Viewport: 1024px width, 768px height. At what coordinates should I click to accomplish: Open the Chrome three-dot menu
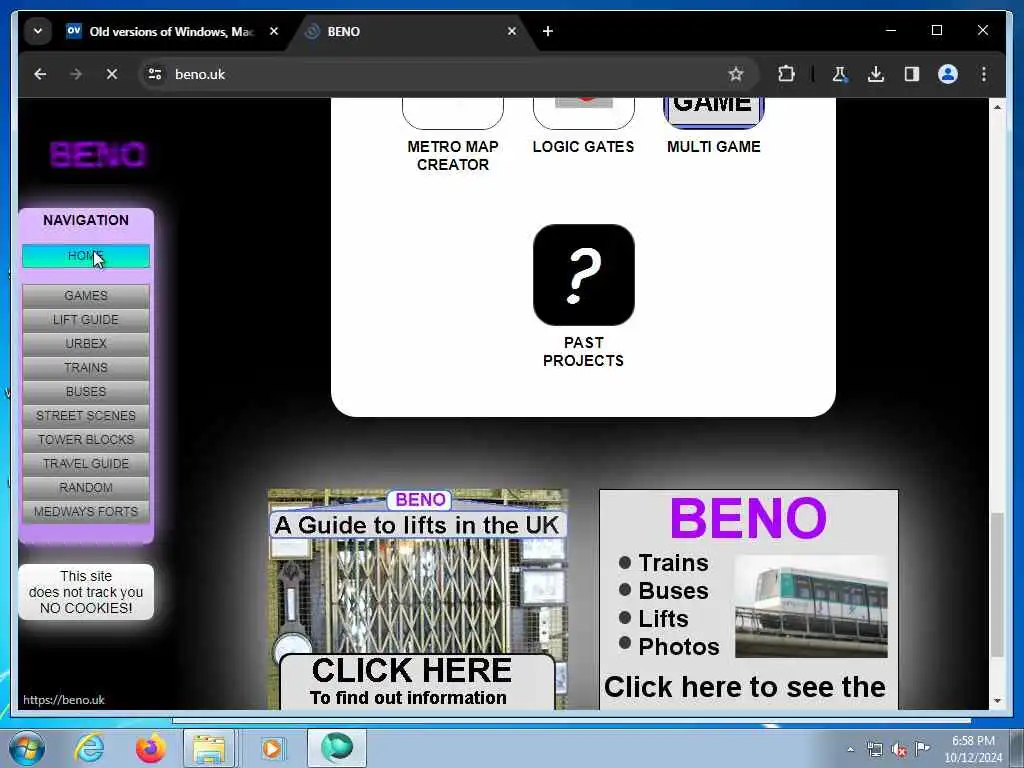pyautogui.click(x=984, y=74)
